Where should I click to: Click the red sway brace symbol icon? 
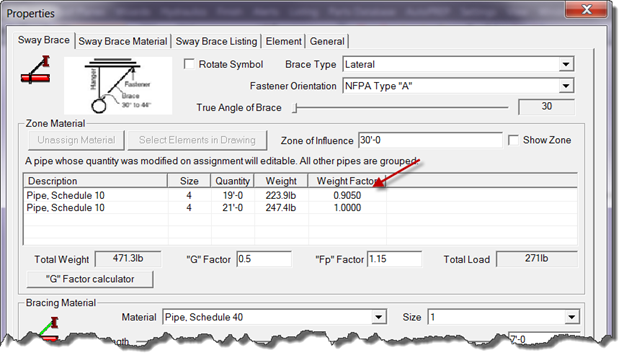[36, 70]
